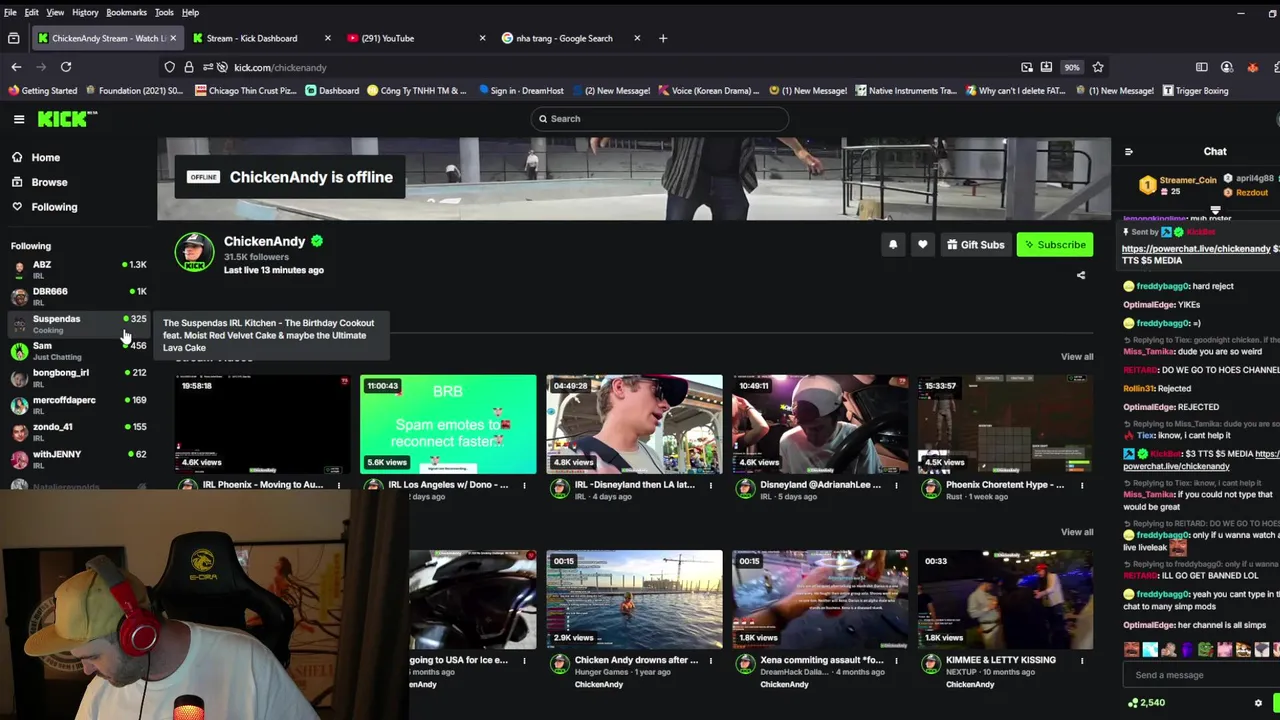
Task: Open Suspendas channel in Following list
Action: pyautogui.click(x=78, y=324)
